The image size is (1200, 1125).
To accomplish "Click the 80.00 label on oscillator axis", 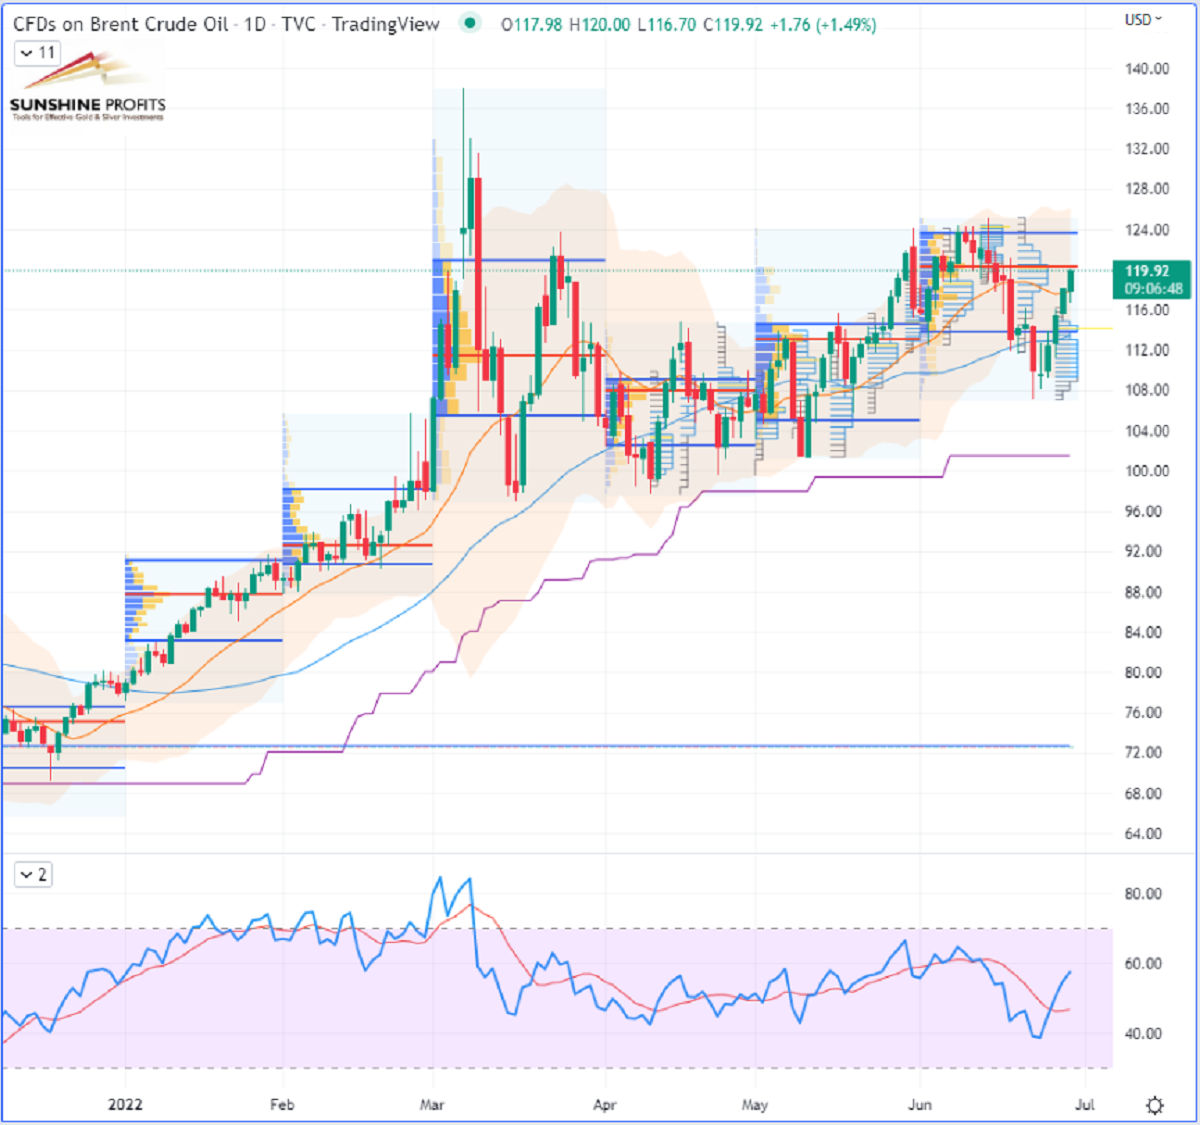I will (x=1143, y=894).
